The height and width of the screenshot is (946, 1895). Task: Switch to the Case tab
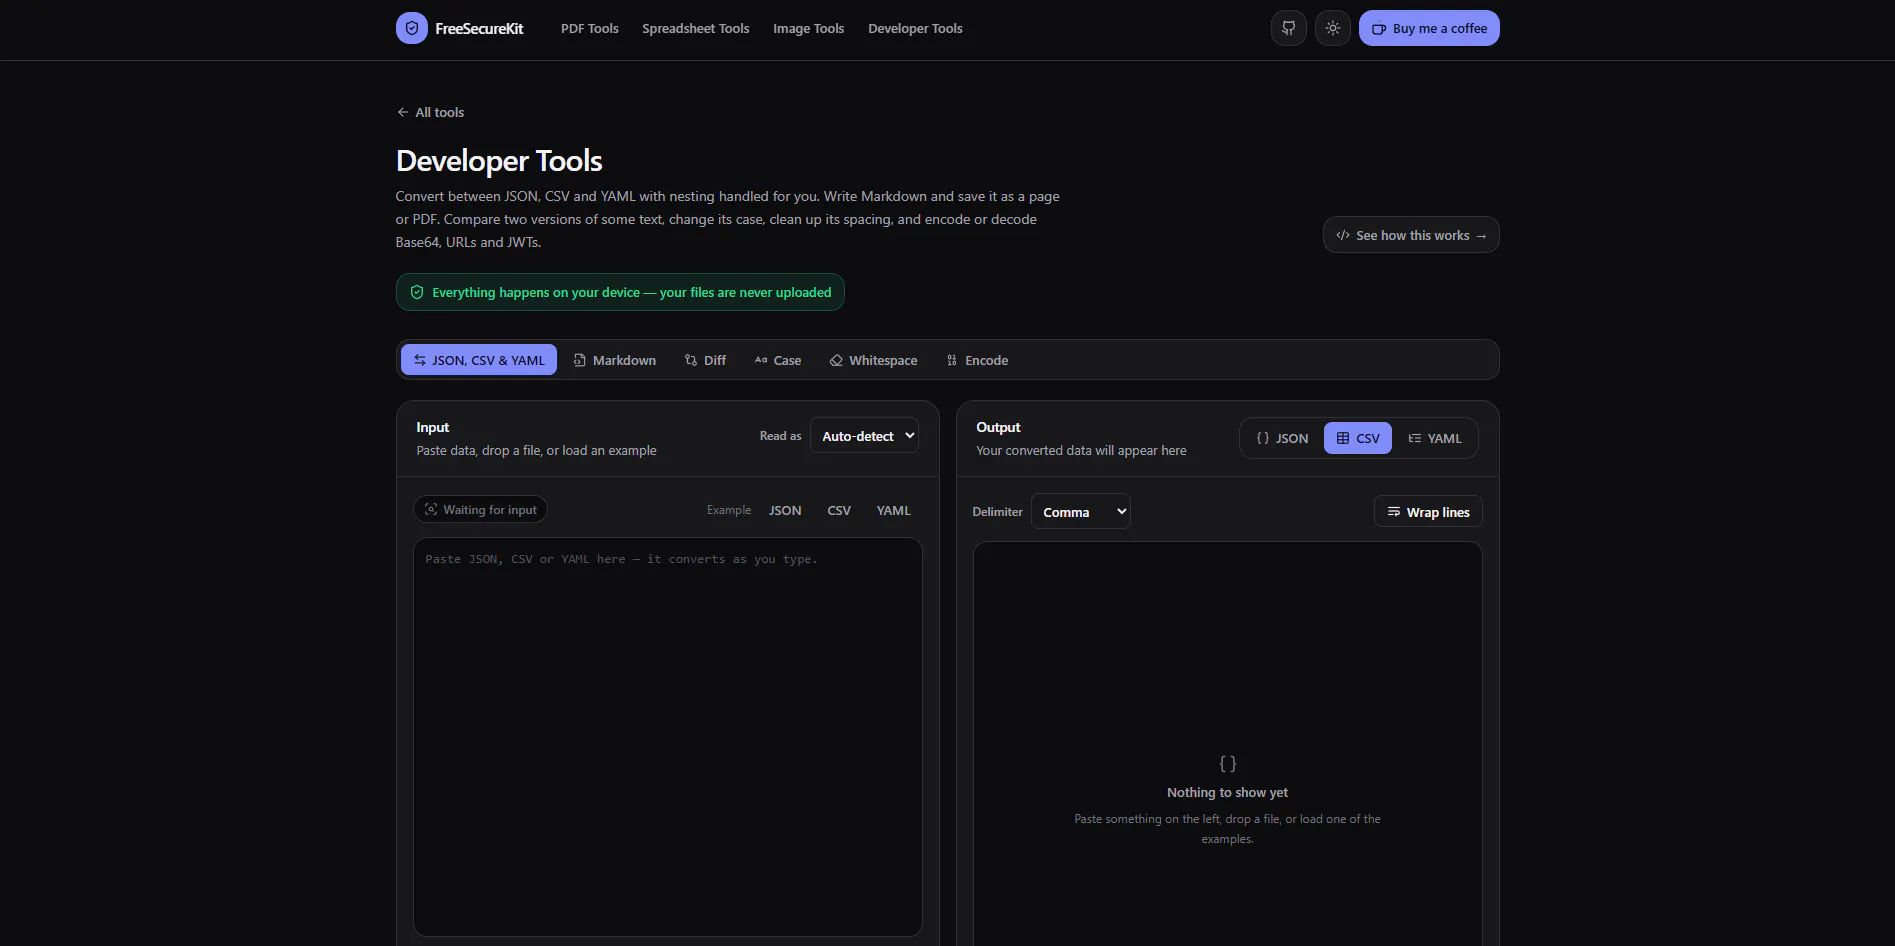point(777,360)
